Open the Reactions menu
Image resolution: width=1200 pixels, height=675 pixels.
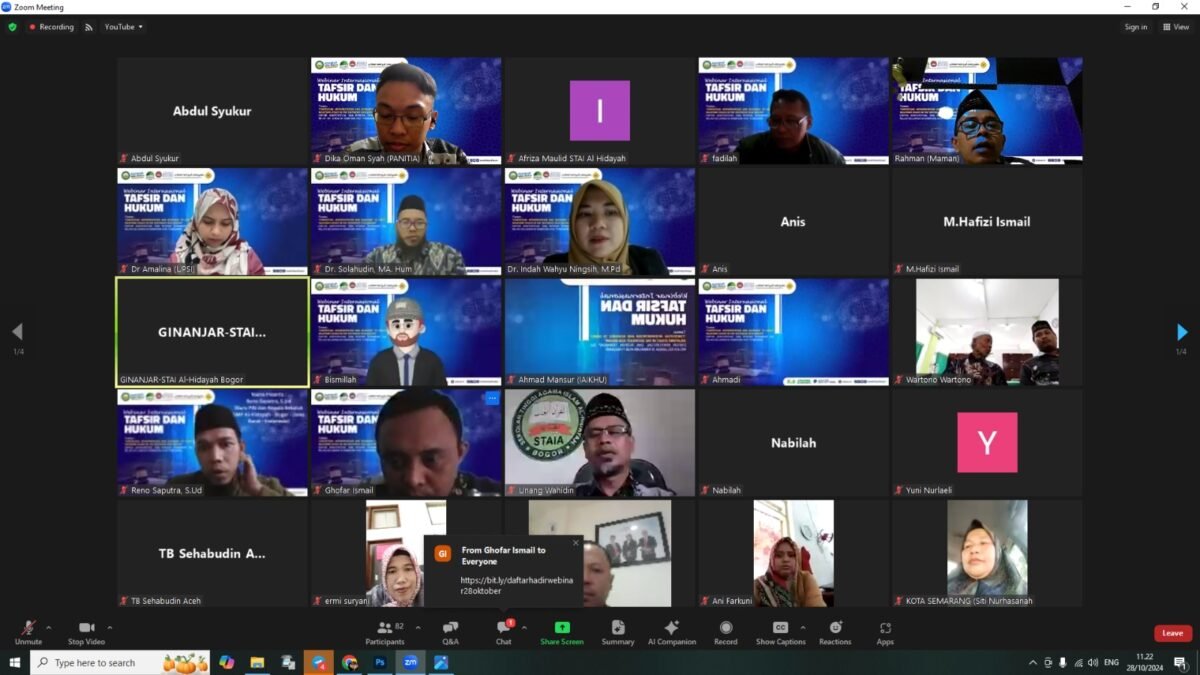pyautogui.click(x=834, y=631)
